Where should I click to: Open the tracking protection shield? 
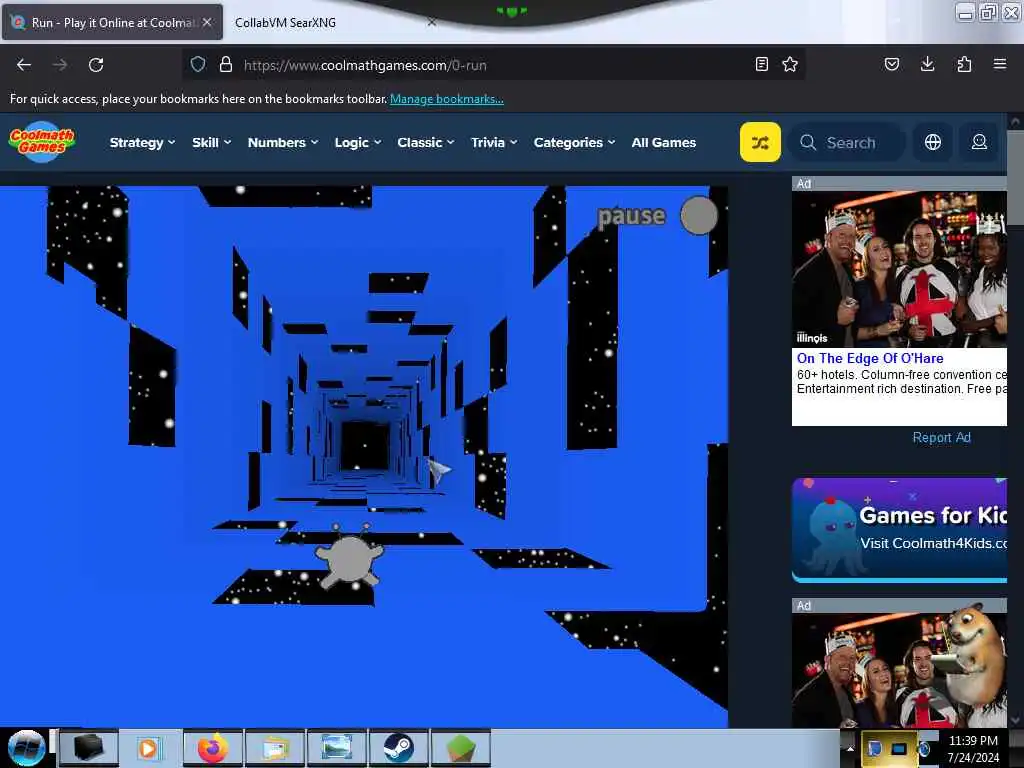click(x=198, y=64)
